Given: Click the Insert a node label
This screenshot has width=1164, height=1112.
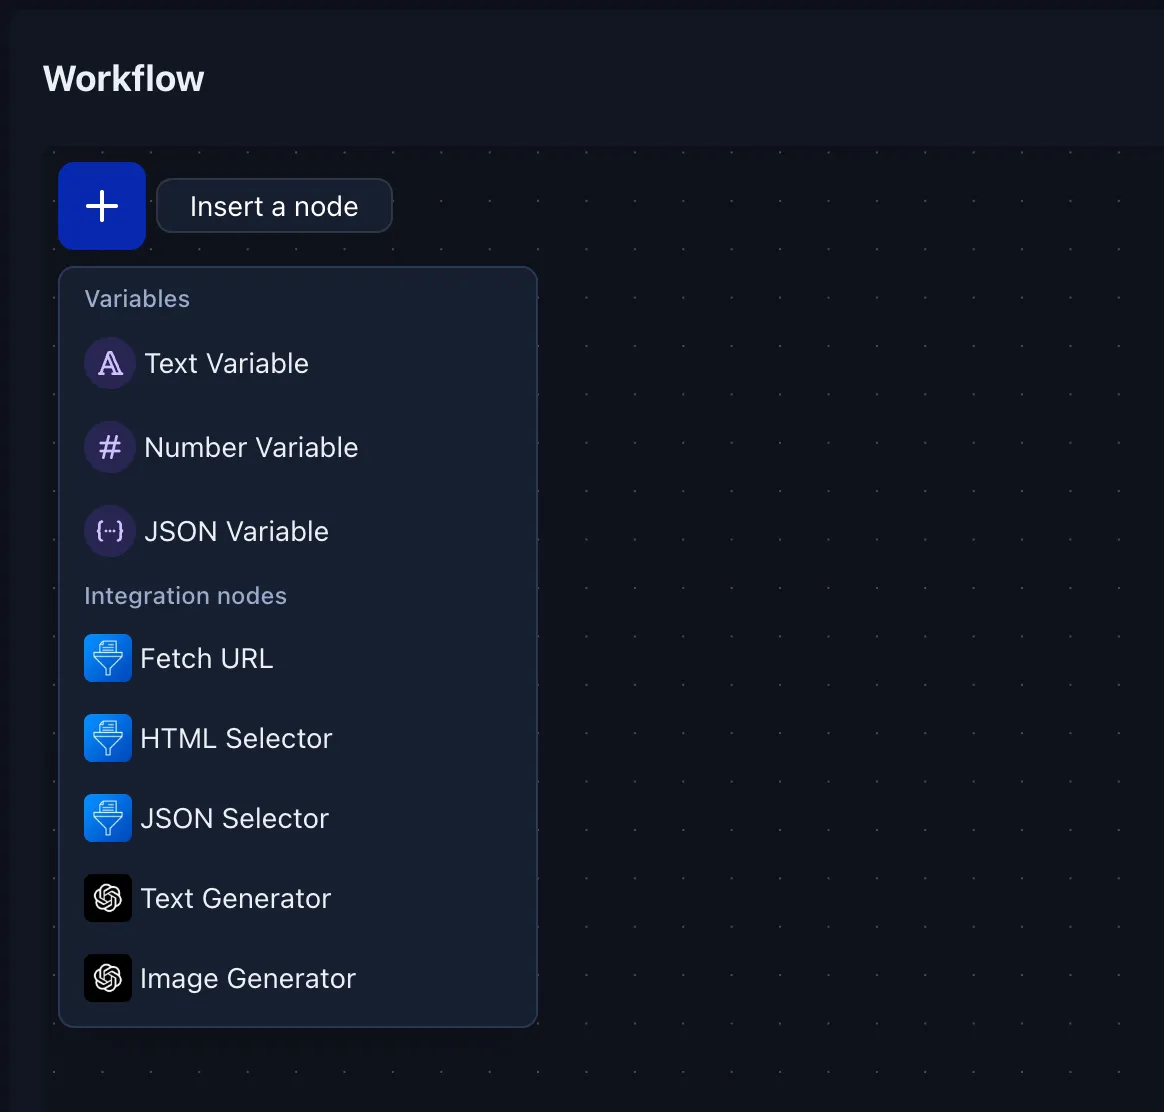Looking at the screenshot, I should 274,206.
